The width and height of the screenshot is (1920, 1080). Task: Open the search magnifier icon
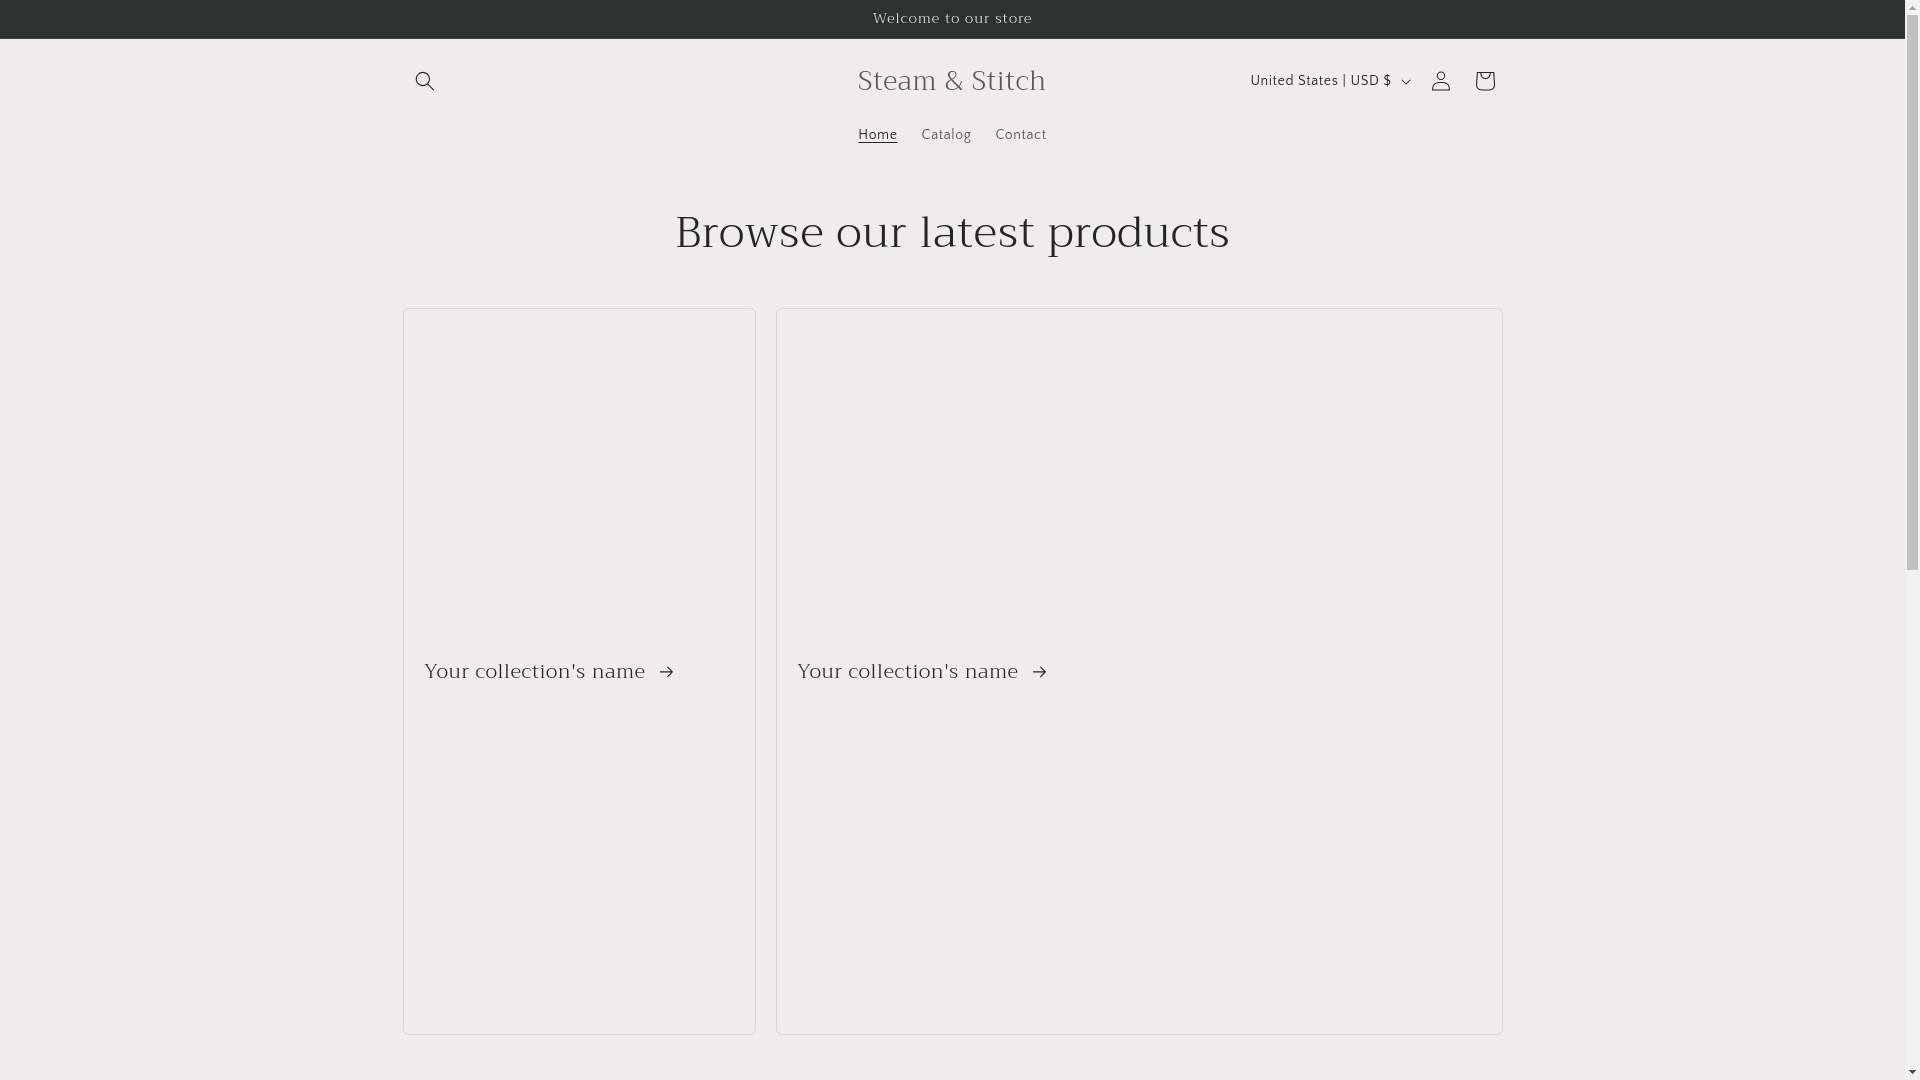pyautogui.click(x=424, y=81)
